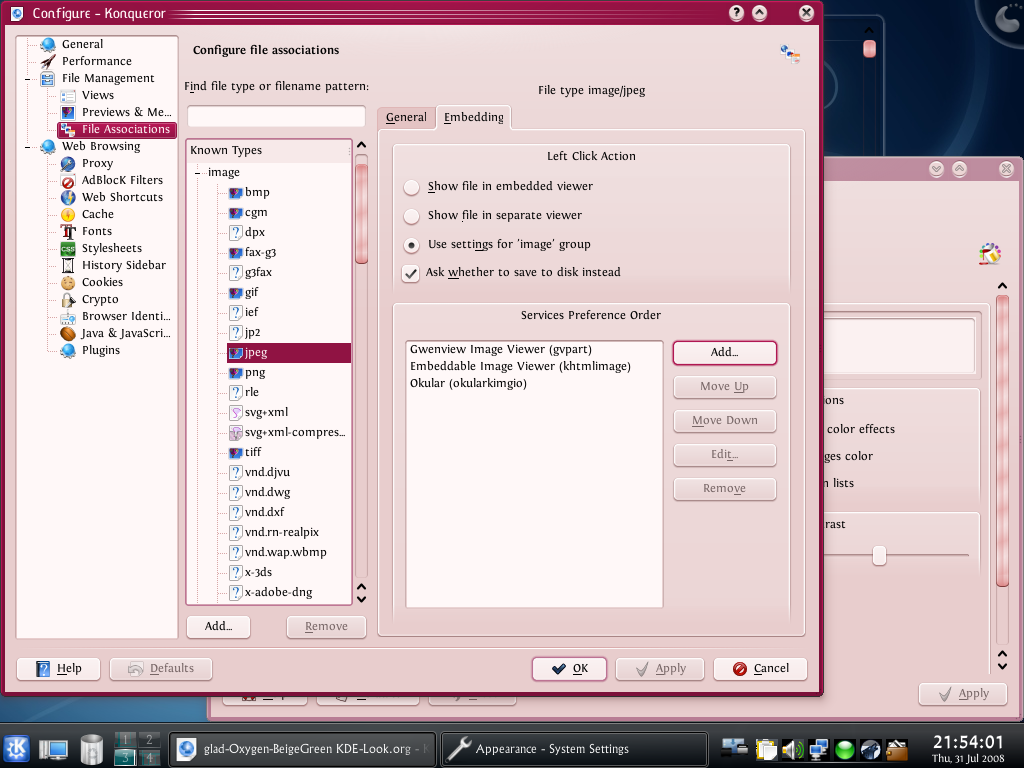This screenshot has width=1024, height=768.
Task: Open the trash can in the panel
Action: [x=92, y=749]
